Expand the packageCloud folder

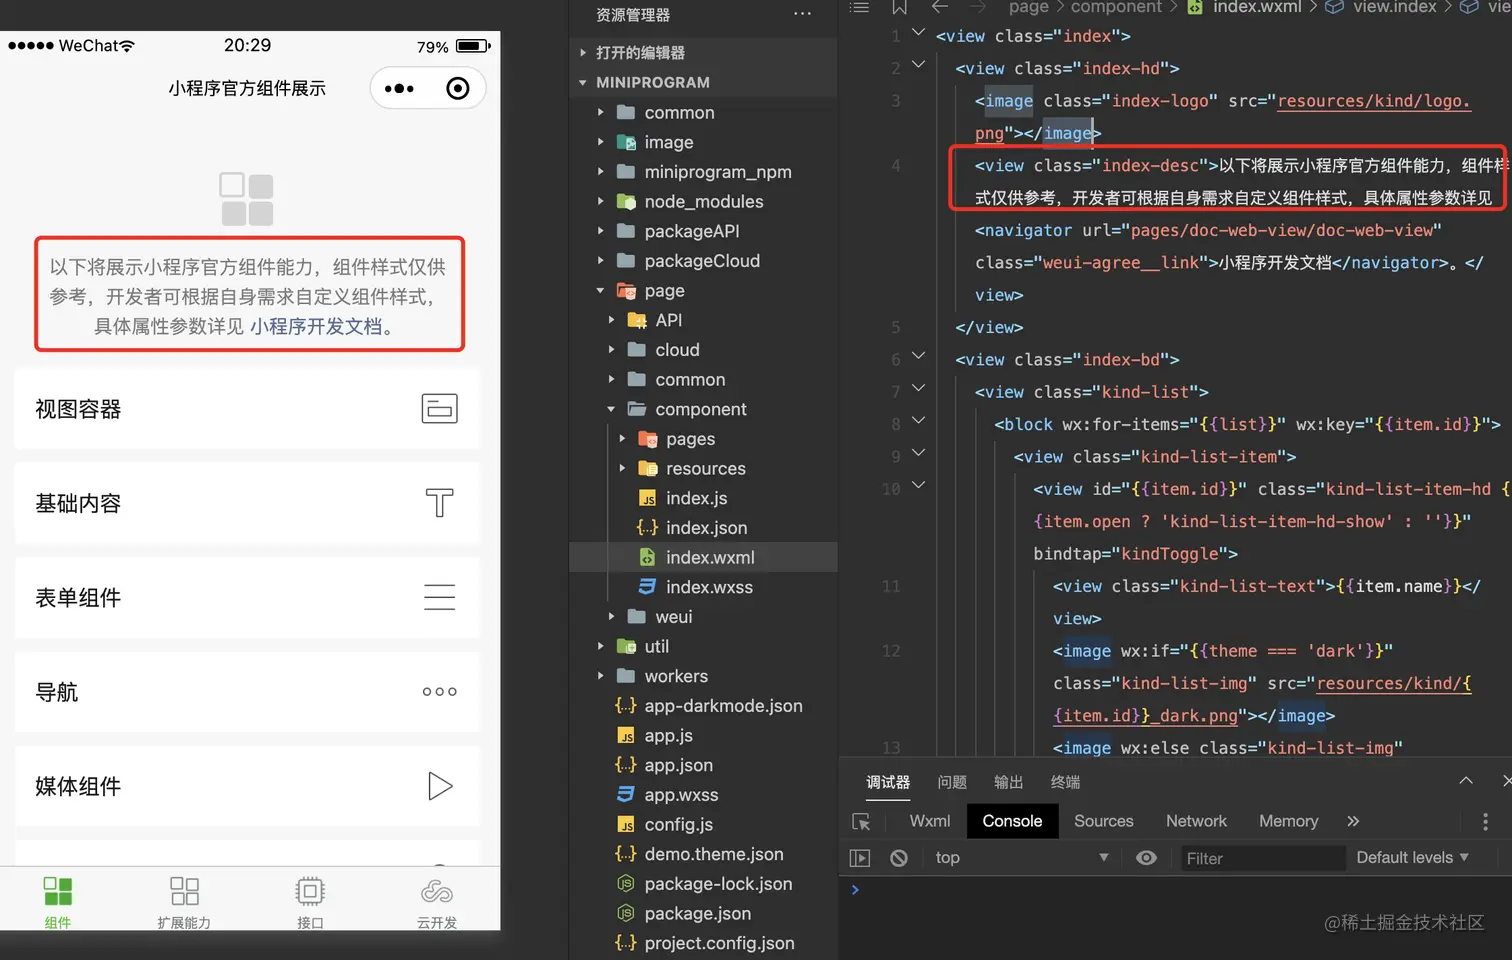click(704, 261)
